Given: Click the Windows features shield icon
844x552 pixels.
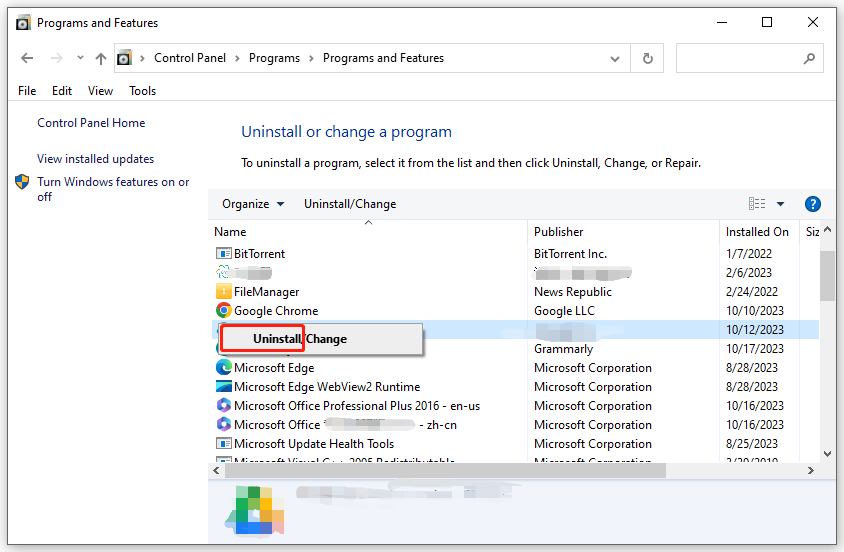Looking at the screenshot, I should point(23,183).
